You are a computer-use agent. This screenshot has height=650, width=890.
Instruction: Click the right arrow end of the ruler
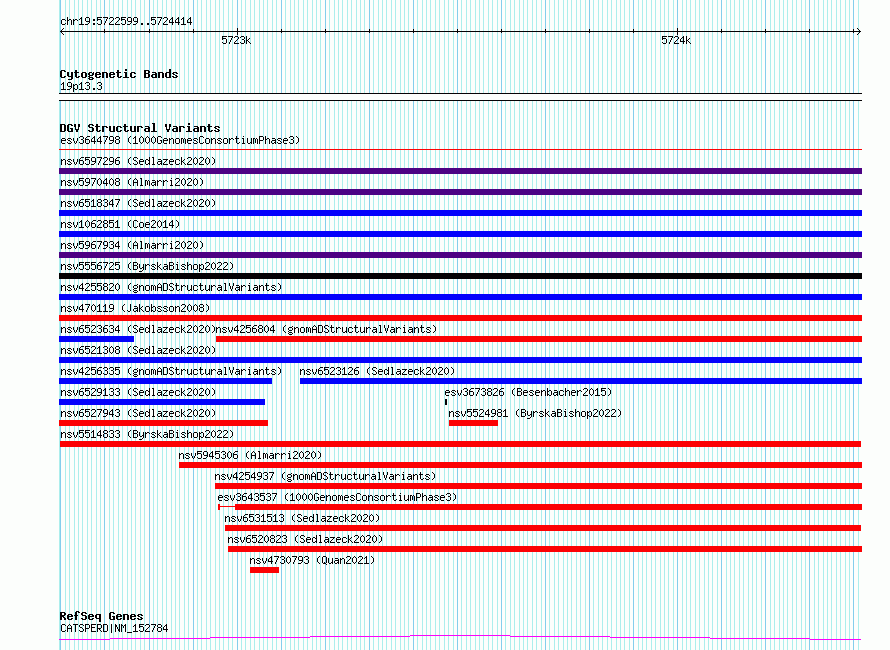coord(858,32)
